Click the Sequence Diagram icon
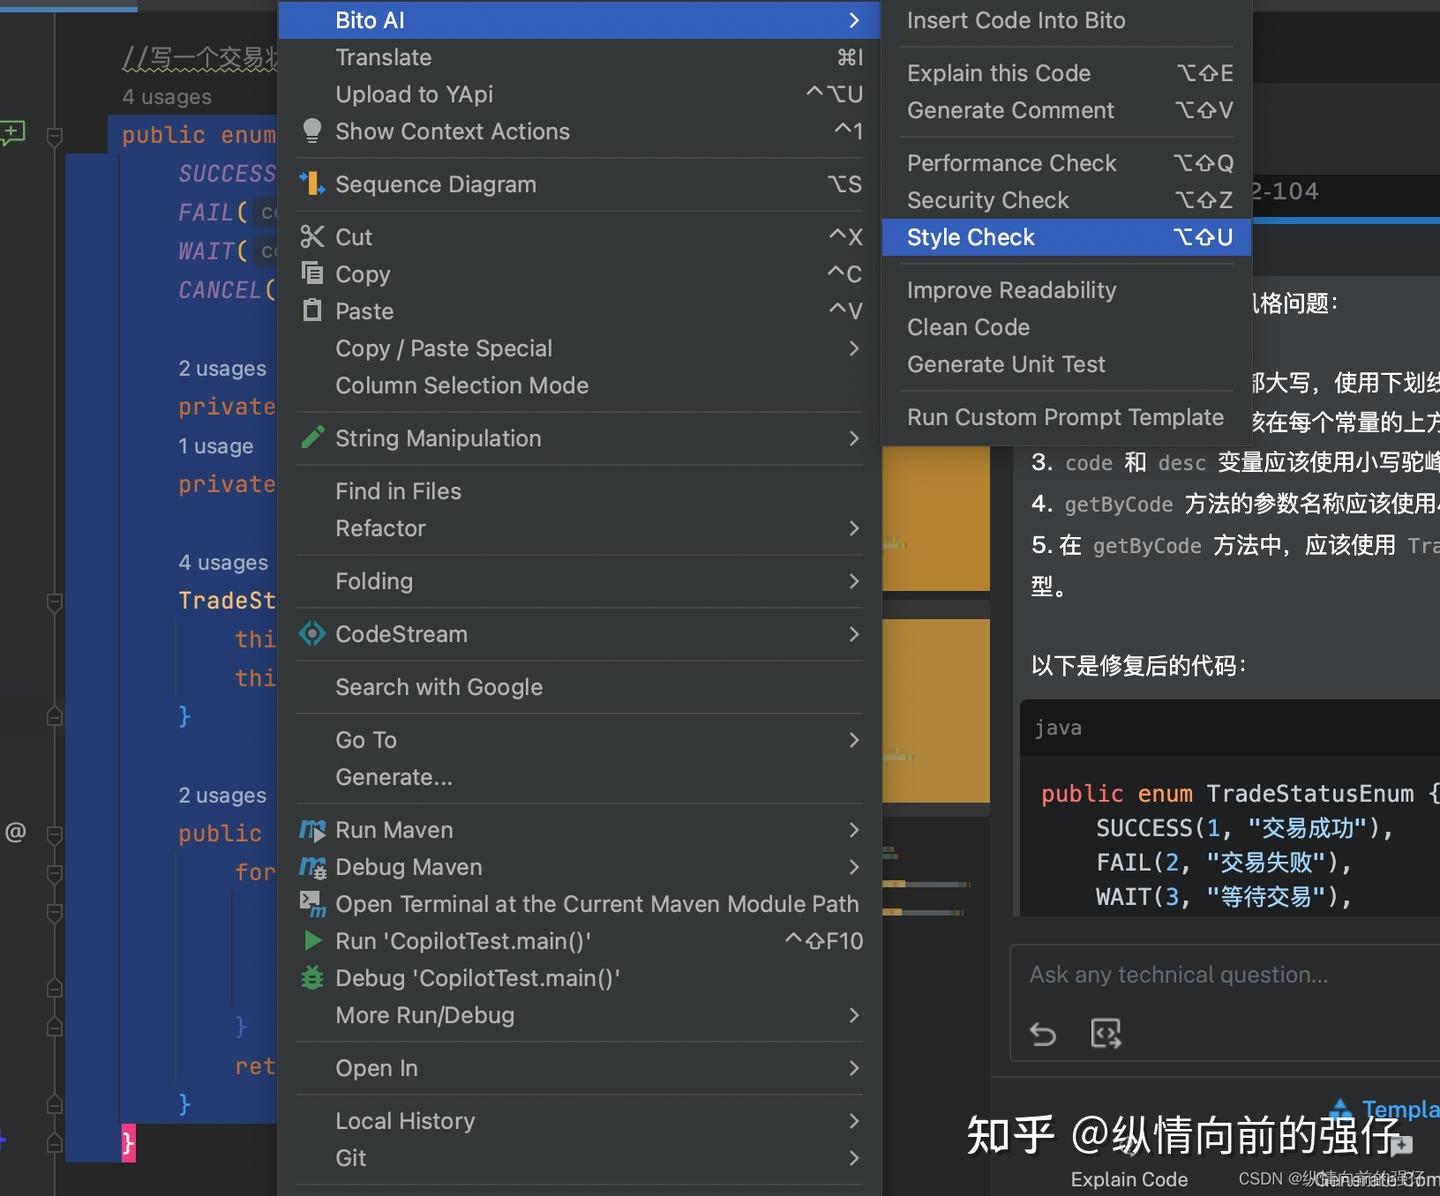 pyautogui.click(x=311, y=184)
